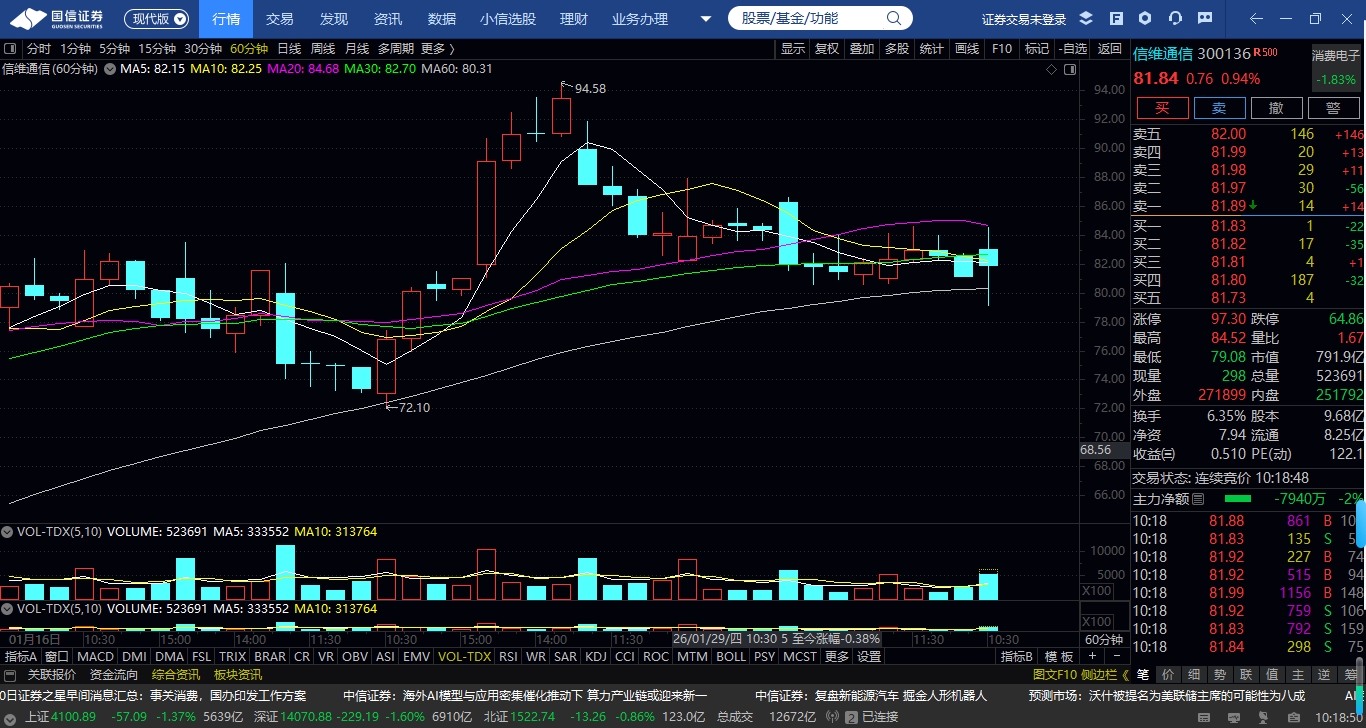The image size is (1366, 728).
Task: Click the plus zoom-in button near 模板
Action: coord(1092,657)
